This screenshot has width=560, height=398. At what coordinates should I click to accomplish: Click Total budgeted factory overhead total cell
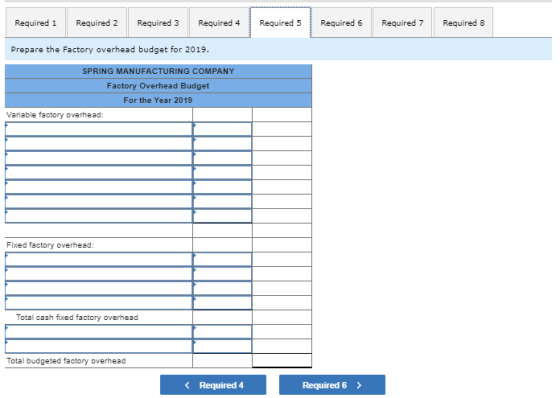[x=282, y=360]
